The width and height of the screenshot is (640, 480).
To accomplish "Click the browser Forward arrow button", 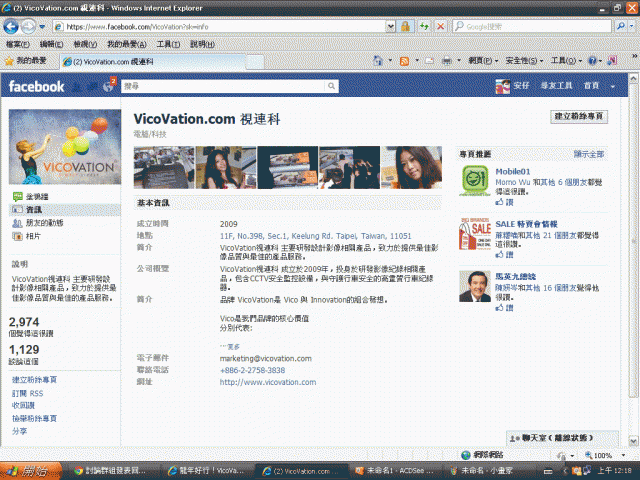I will click(28, 27).
